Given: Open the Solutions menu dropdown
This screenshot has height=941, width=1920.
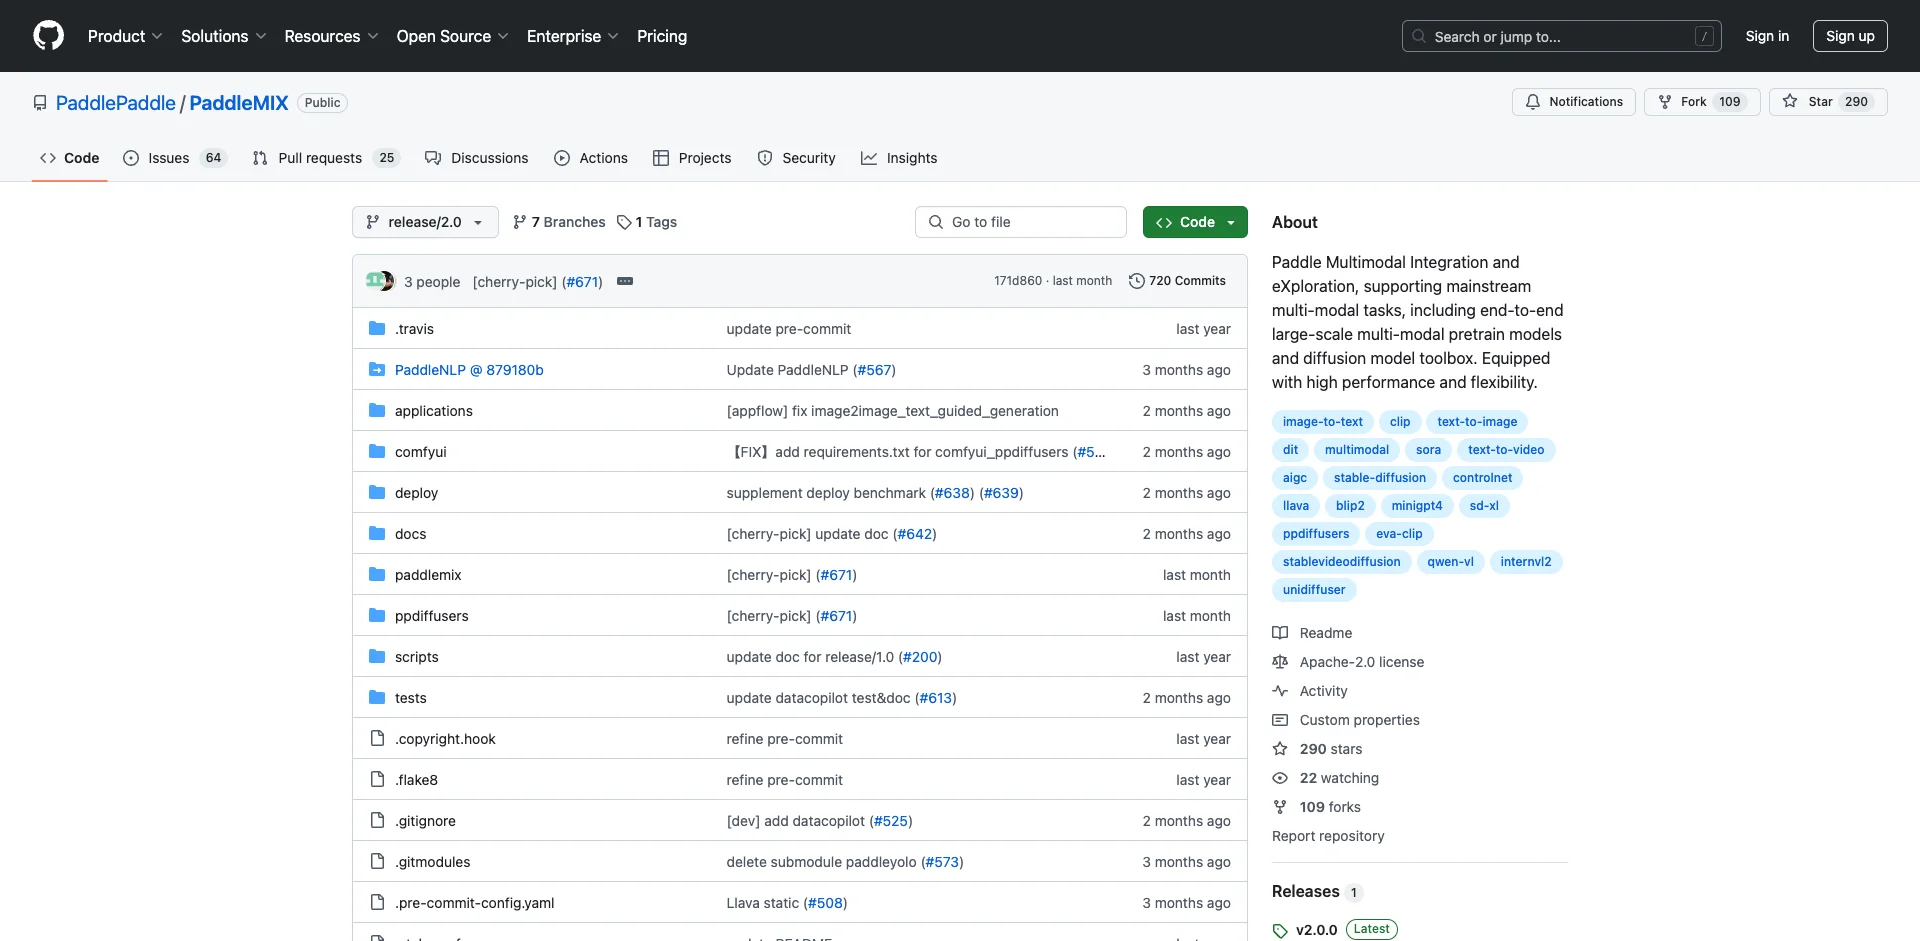Looking at the screenshot, I should click(224, 36).
